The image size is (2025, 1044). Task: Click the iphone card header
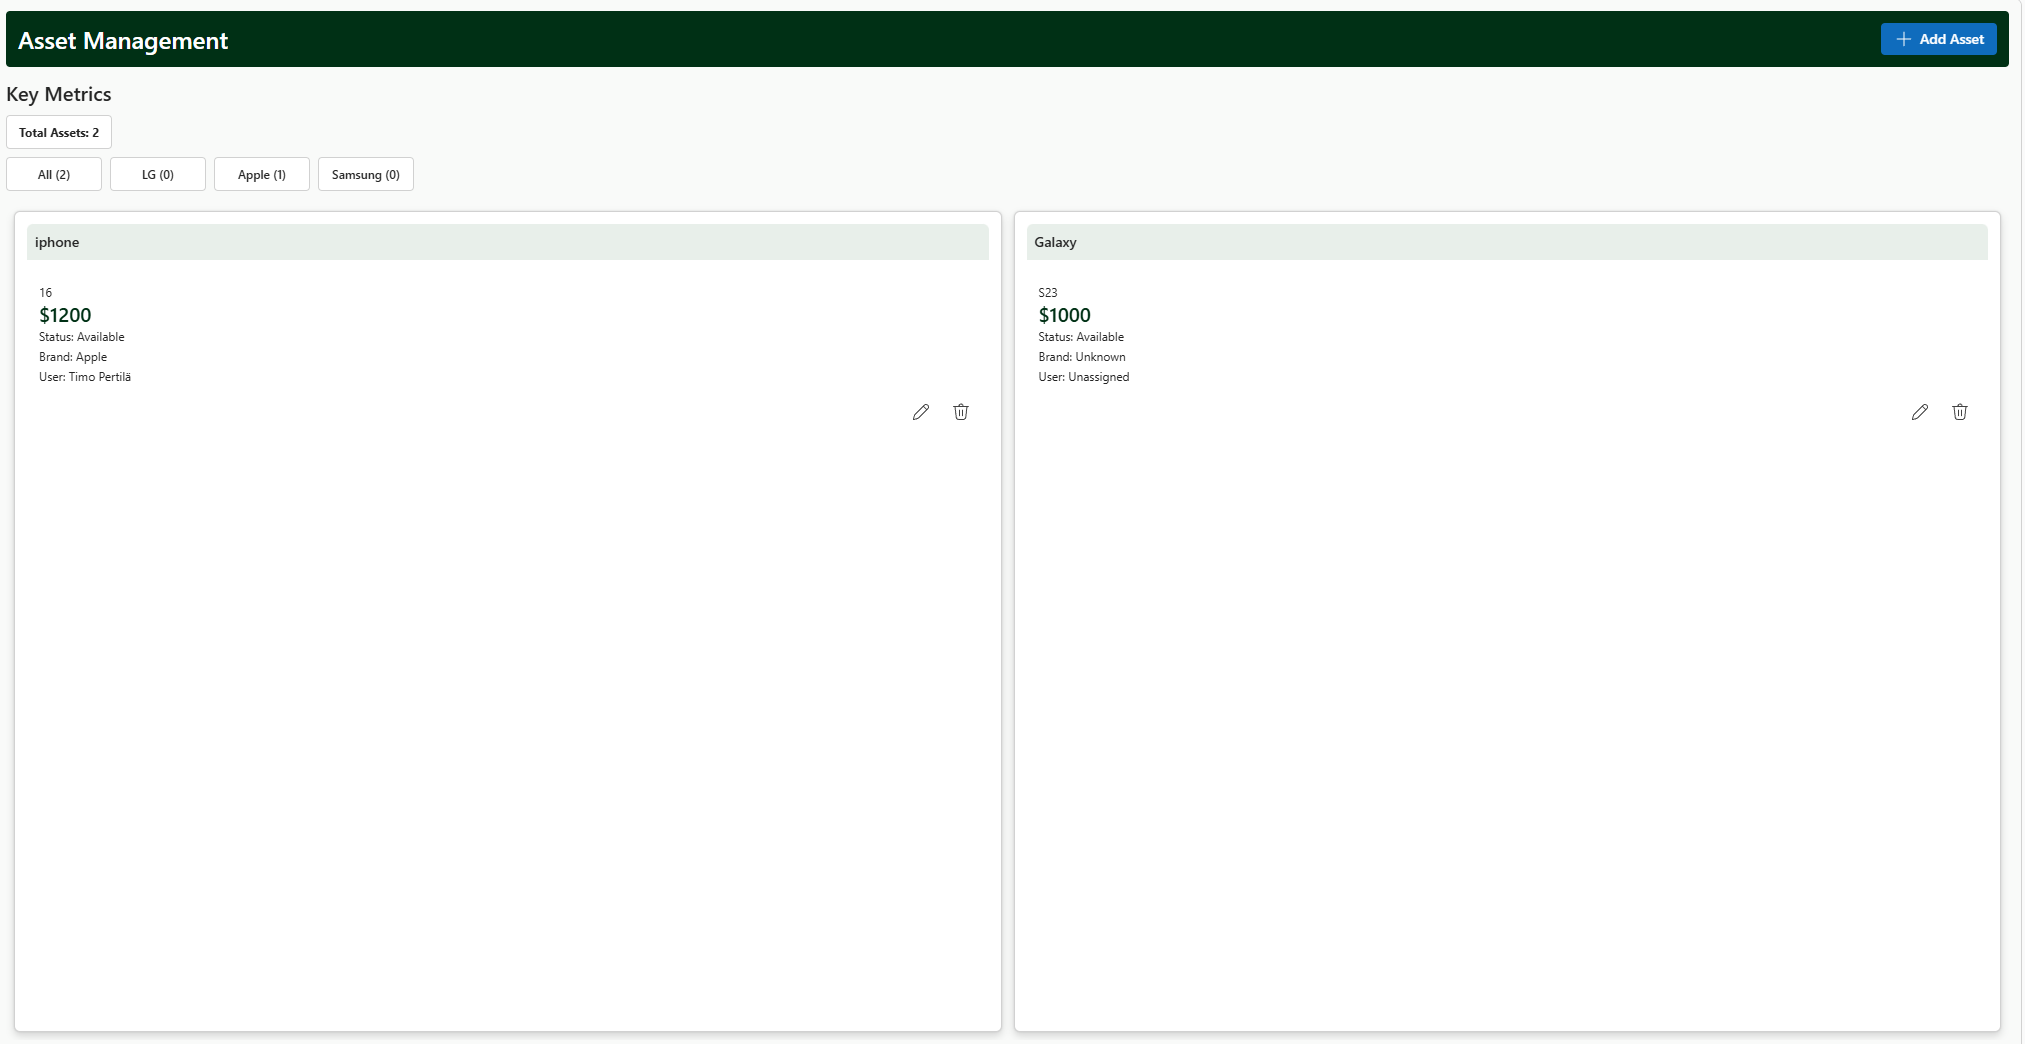click(x=507, y=242)
